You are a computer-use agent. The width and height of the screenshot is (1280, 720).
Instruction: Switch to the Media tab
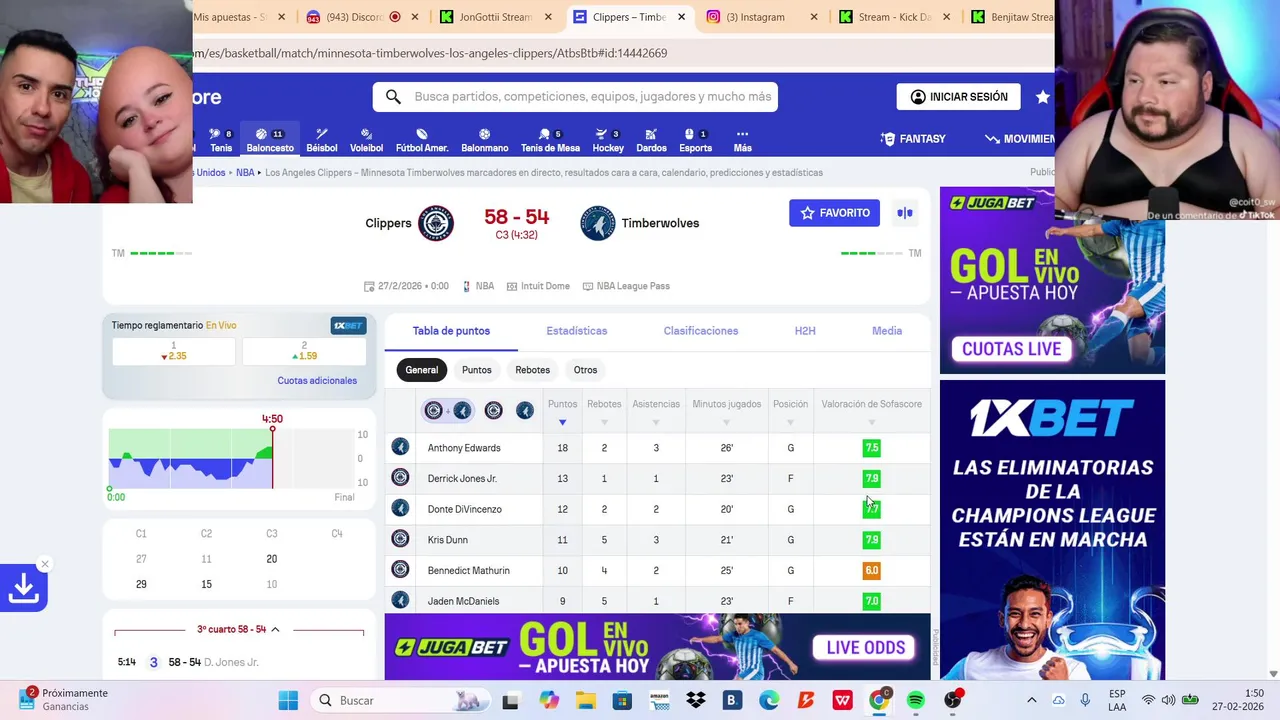[887, 331]
